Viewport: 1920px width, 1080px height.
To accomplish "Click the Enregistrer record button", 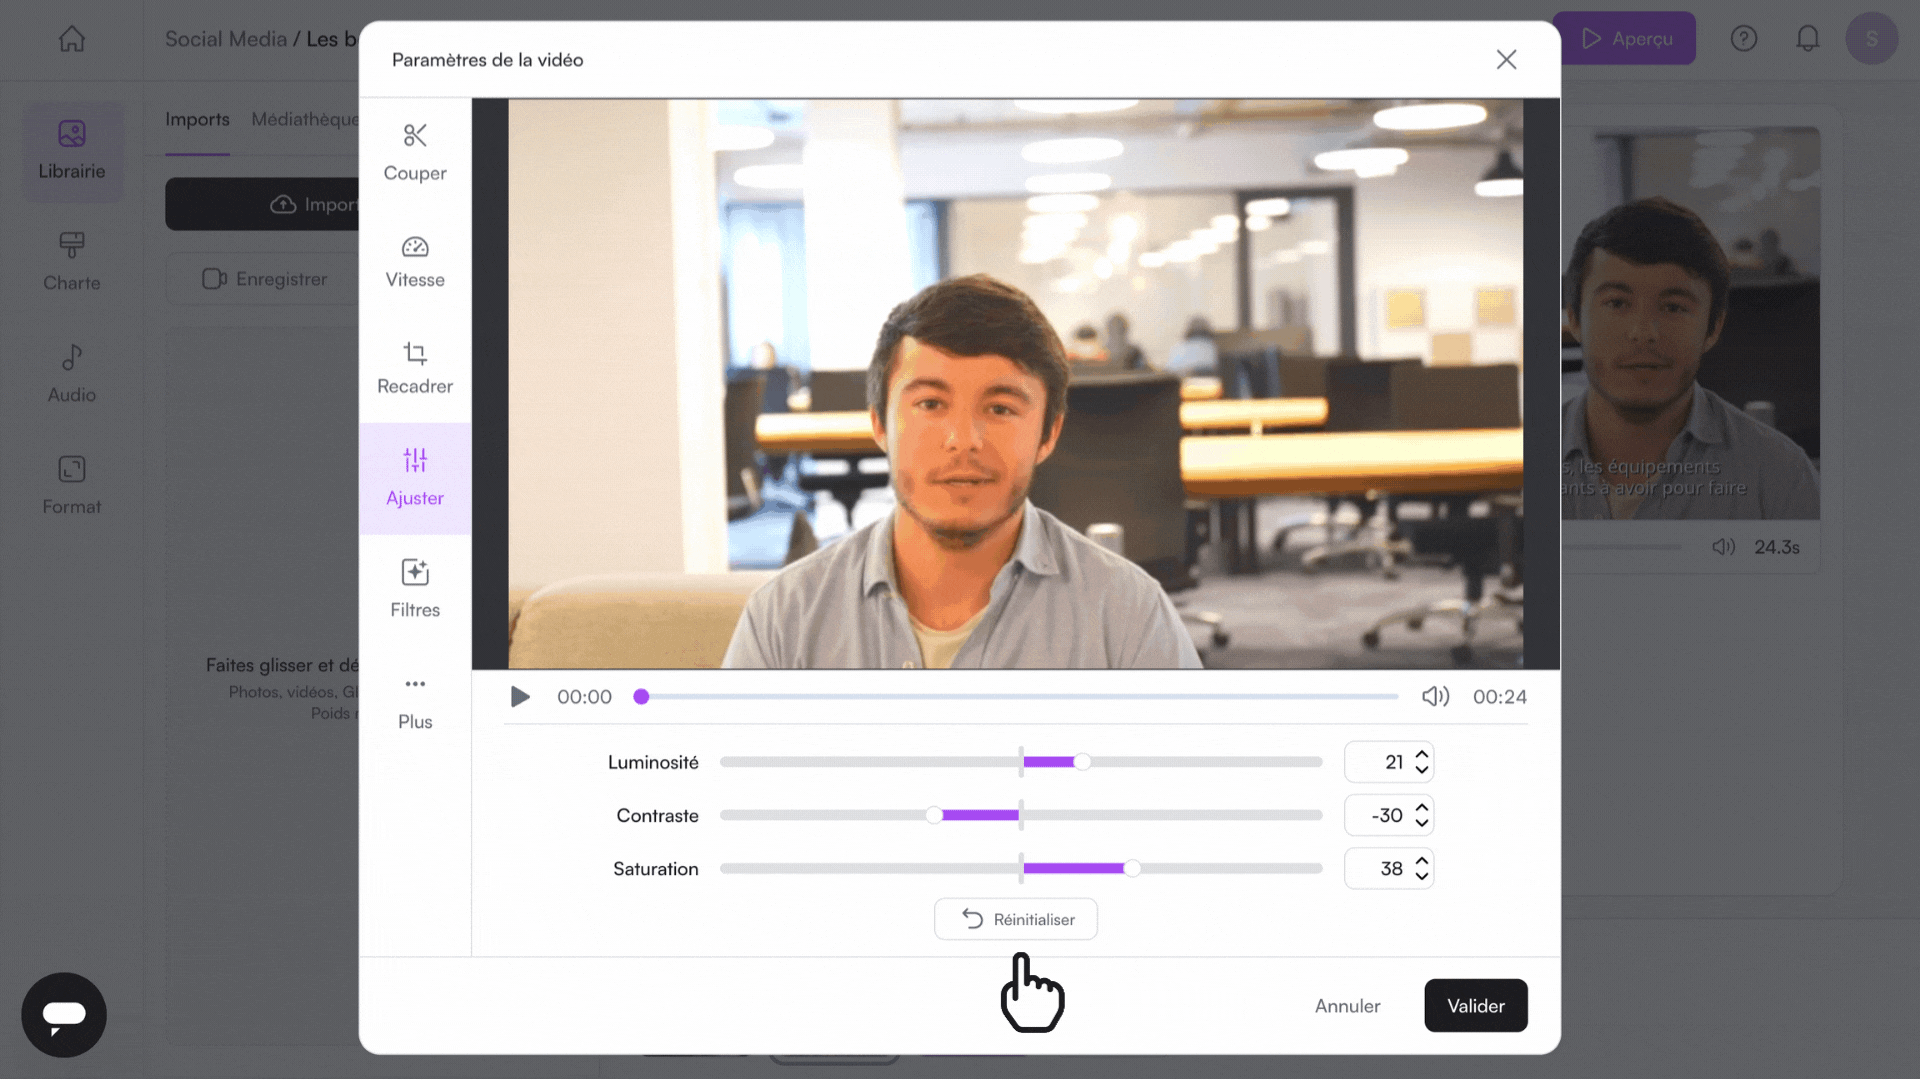I will pyautogui.click(x=265, y=279).
